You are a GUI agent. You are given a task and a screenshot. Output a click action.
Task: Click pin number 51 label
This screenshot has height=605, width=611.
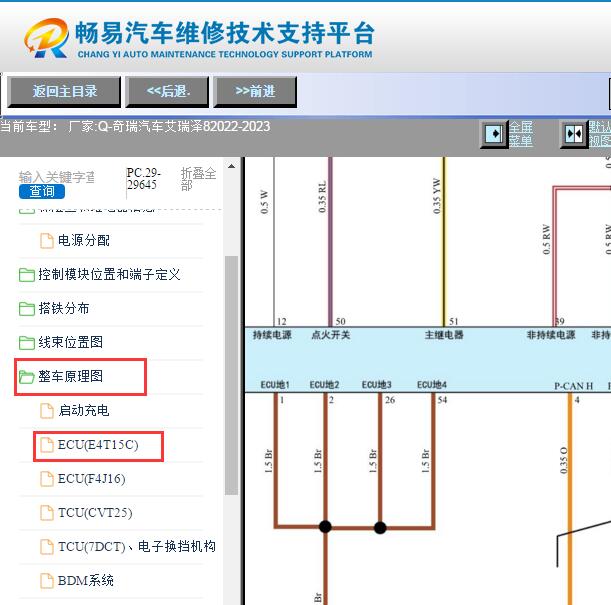pyautogui.click(x=454, y=321)
